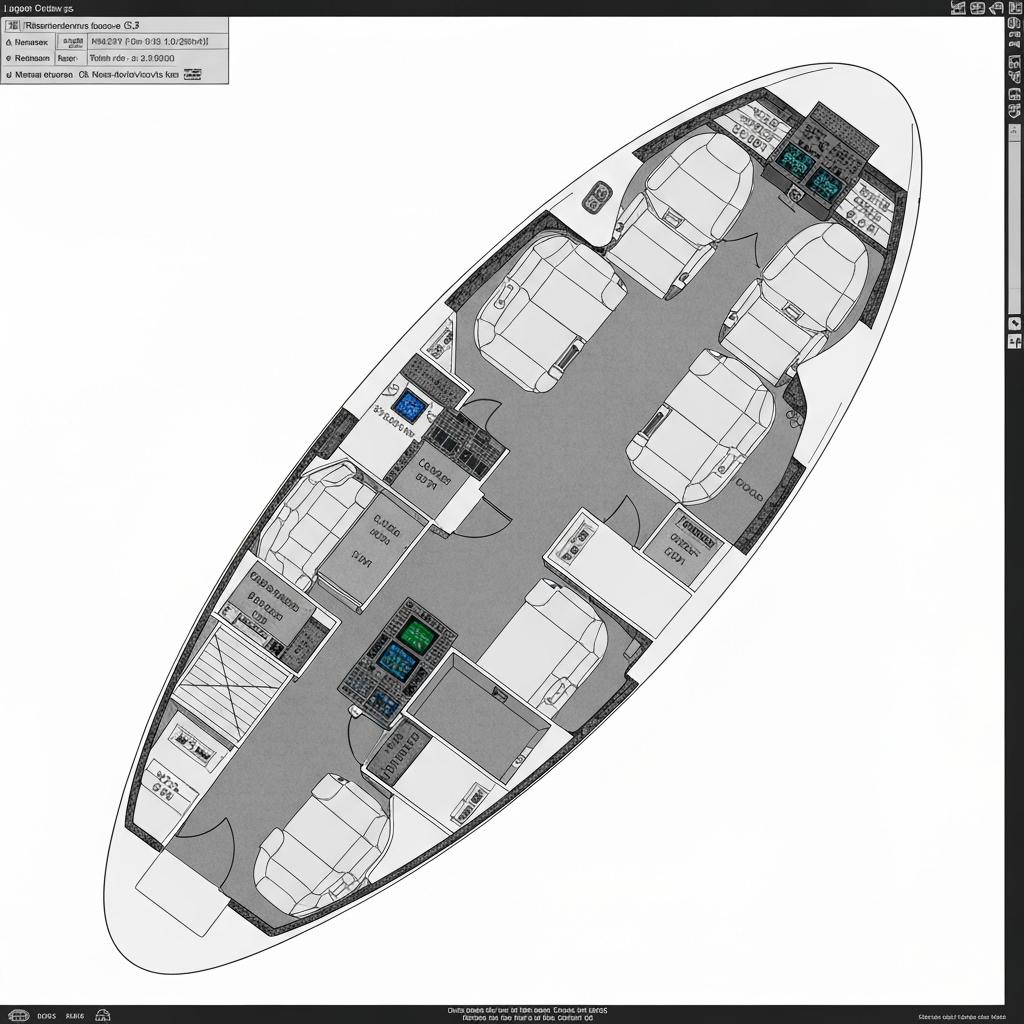The width and height of the screenshot is (1024, 1024).
Task: Click the light square icon beneath the pin icon
Action: 1014,341
